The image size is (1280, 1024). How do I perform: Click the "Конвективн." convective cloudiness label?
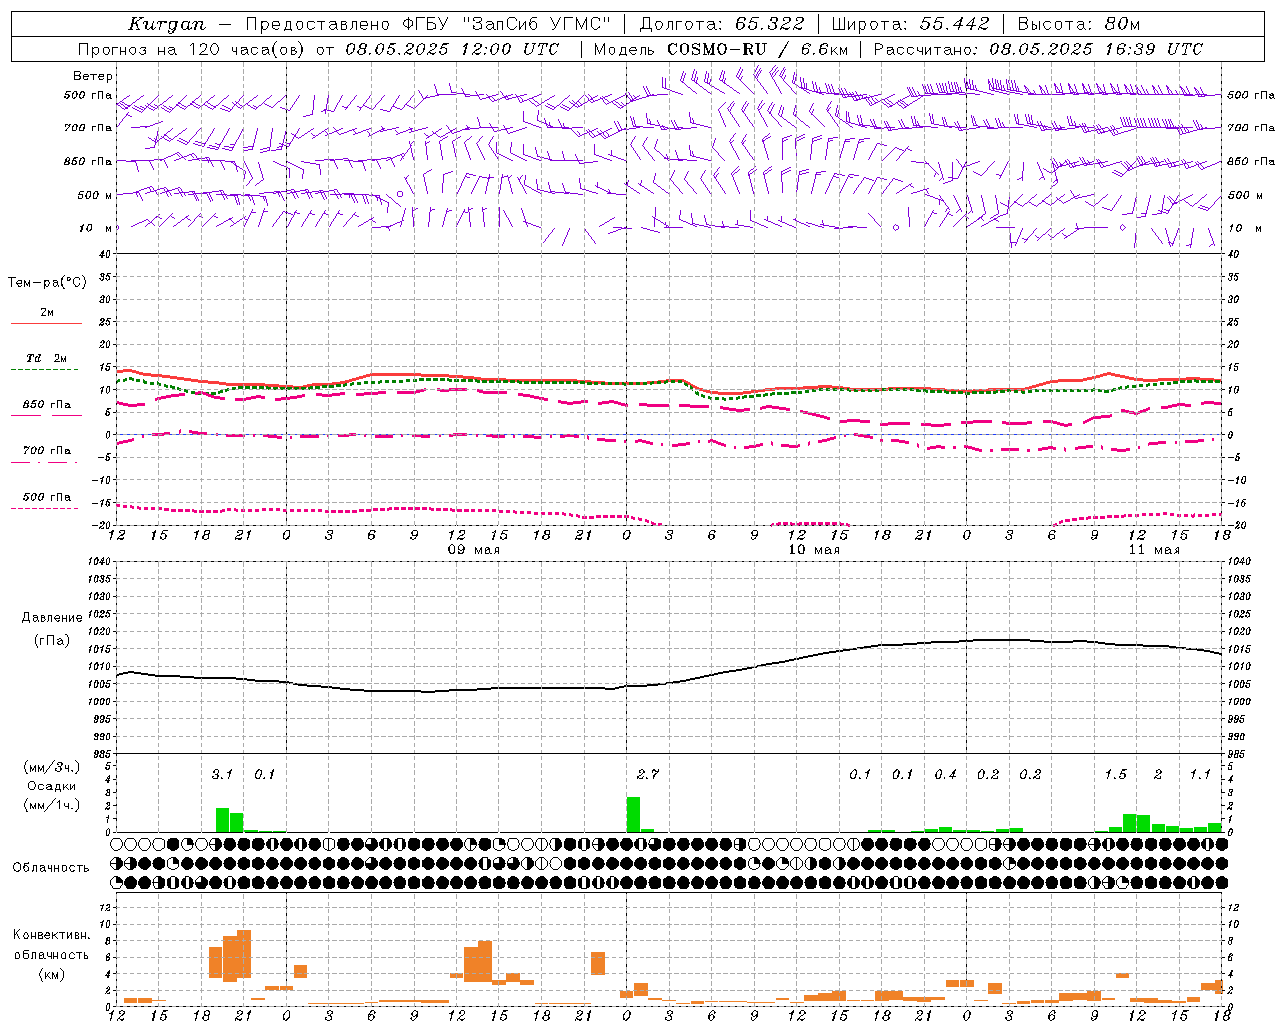52,935
